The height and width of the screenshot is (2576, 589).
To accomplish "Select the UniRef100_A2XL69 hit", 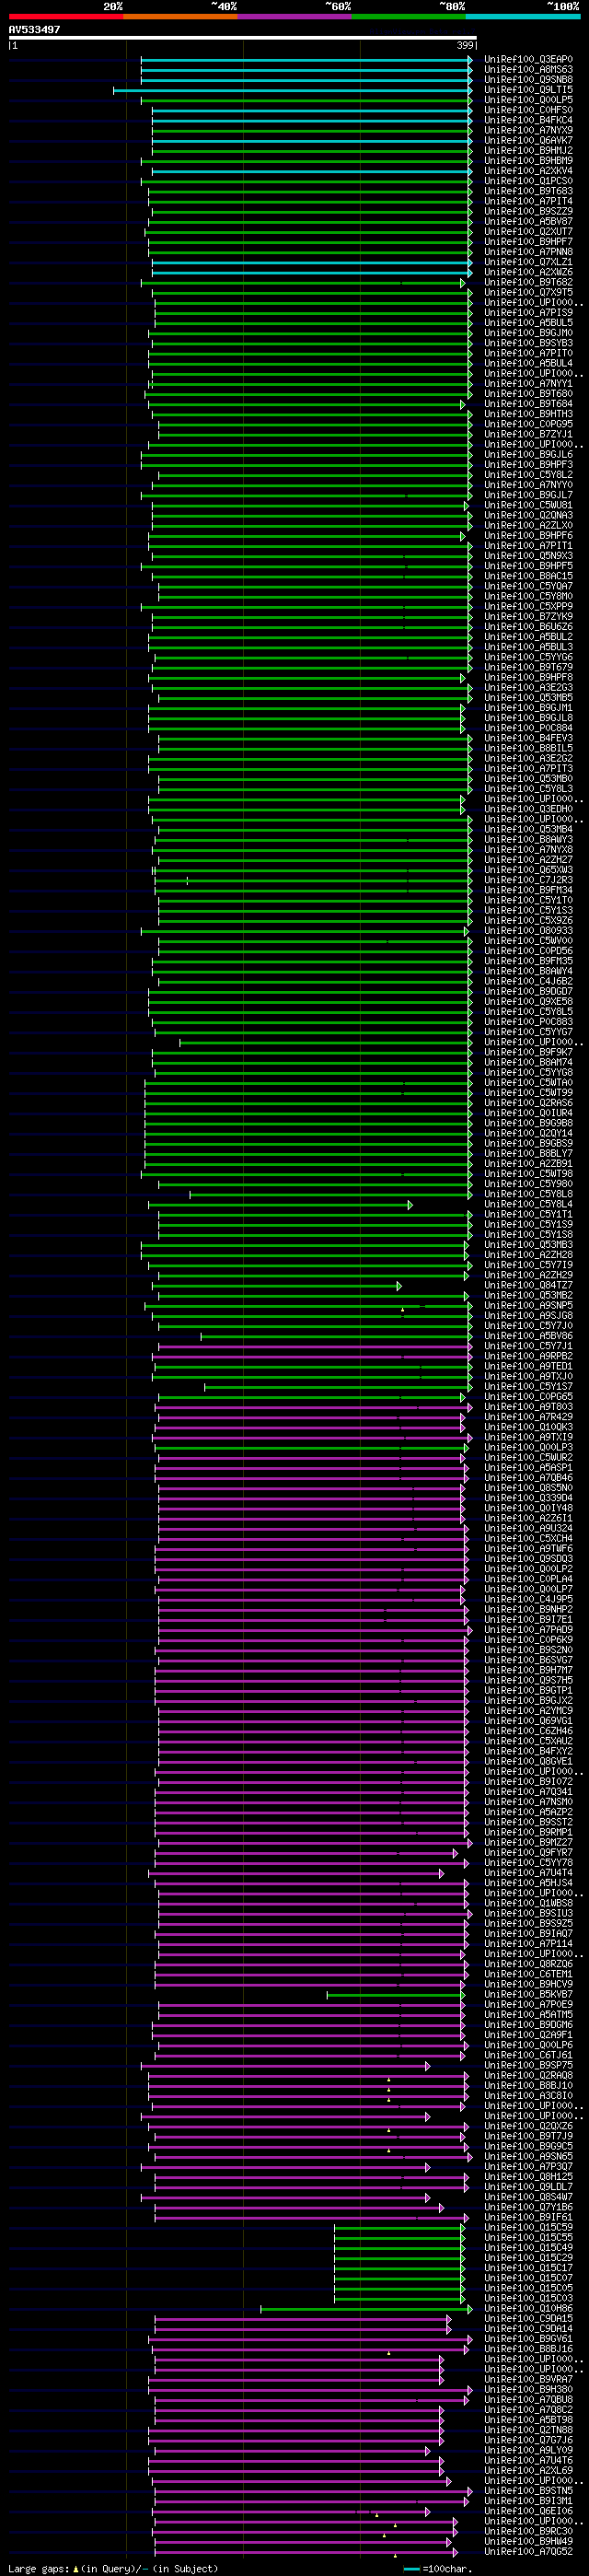I will tap(529, 2471).
